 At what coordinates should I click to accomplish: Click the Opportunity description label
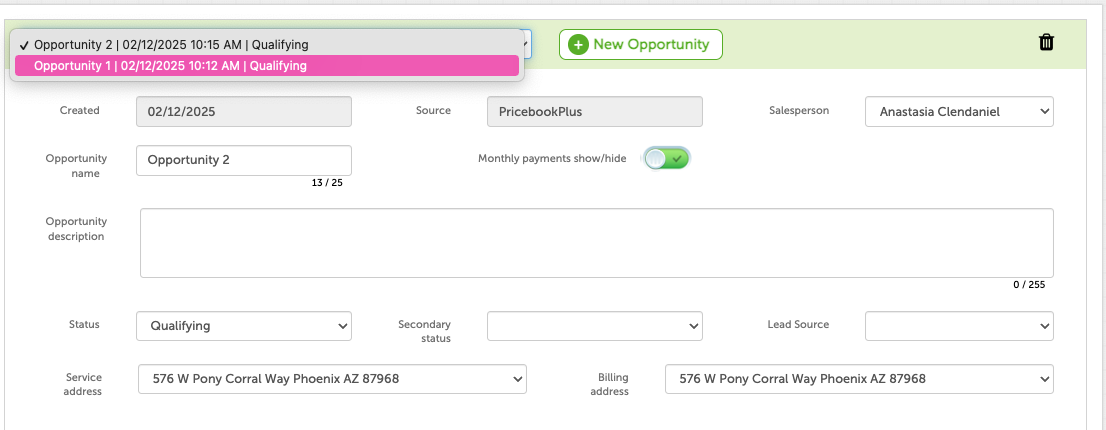point(75,229)
